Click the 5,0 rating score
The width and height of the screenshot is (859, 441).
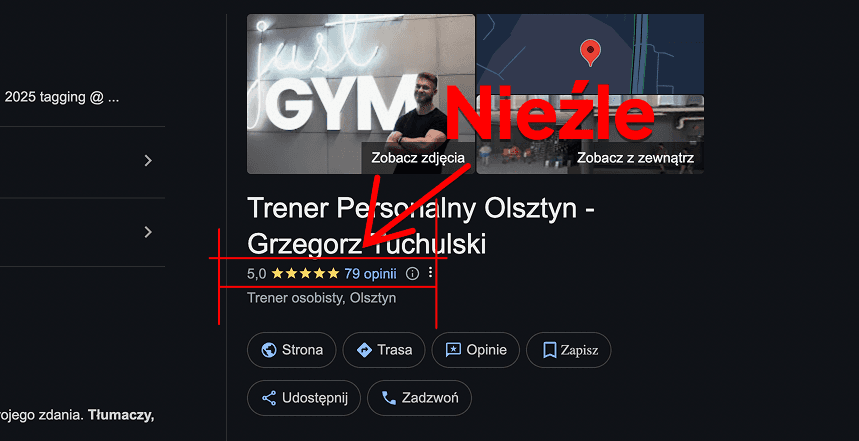(256, 273)
